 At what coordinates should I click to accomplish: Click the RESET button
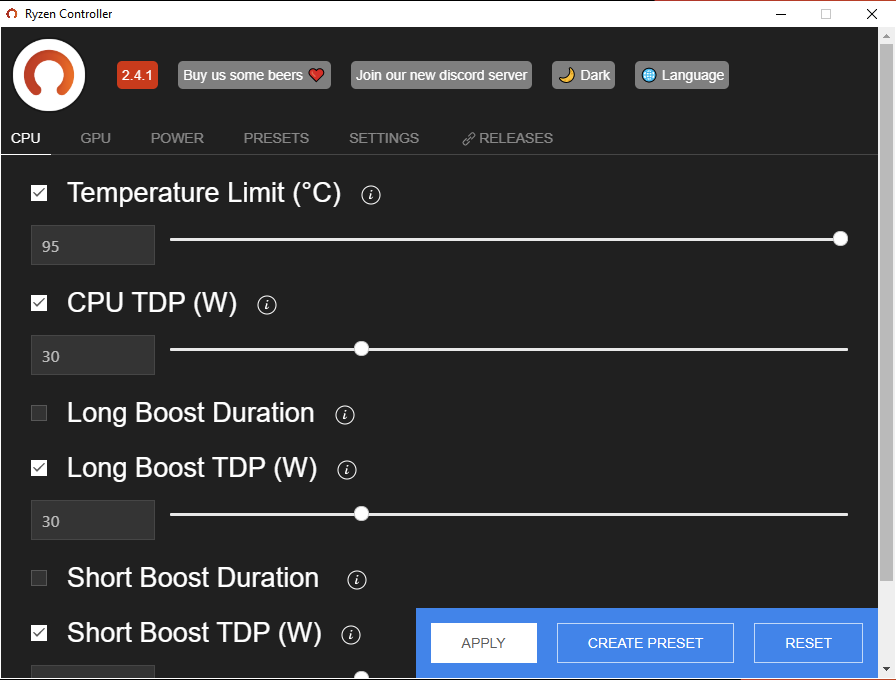(808, 643)
